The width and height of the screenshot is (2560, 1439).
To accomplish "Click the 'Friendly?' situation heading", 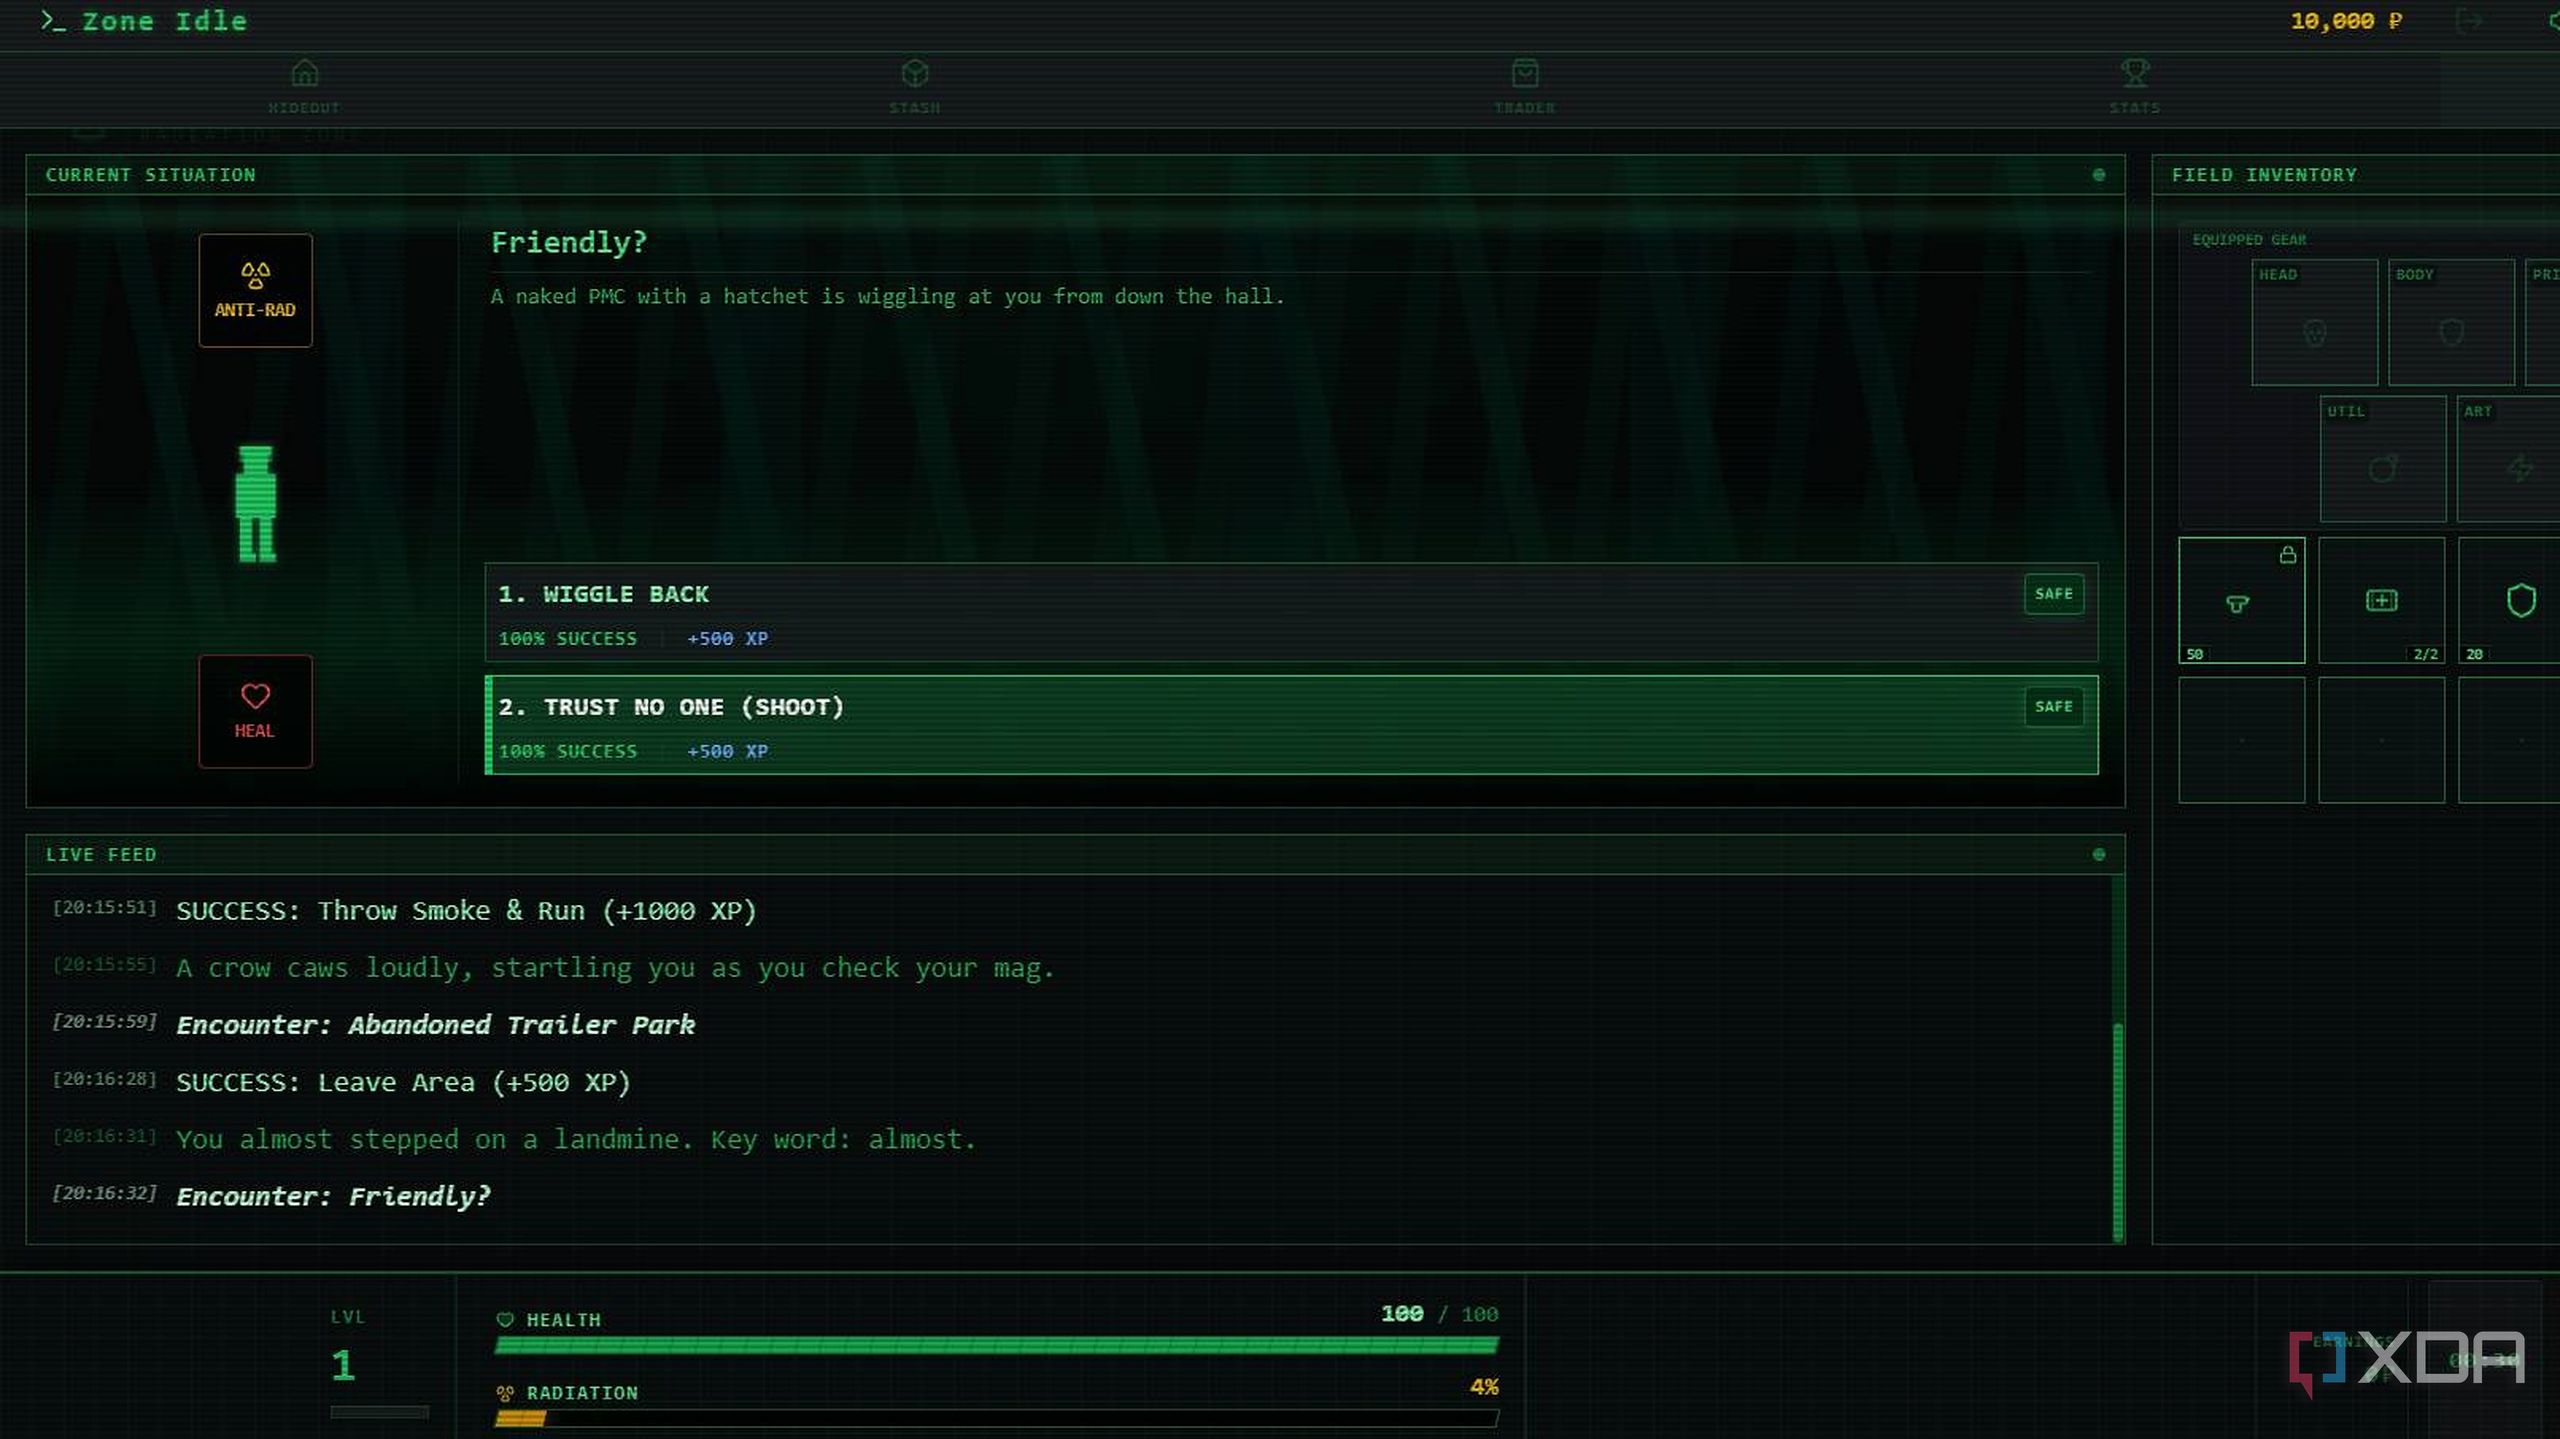I will pyautogui.click(x=569, y=243).
